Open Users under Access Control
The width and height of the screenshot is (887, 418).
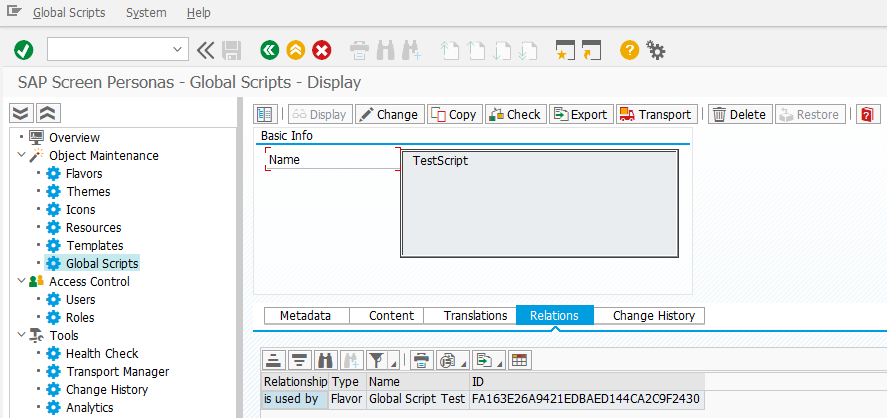tap(80, 300)
